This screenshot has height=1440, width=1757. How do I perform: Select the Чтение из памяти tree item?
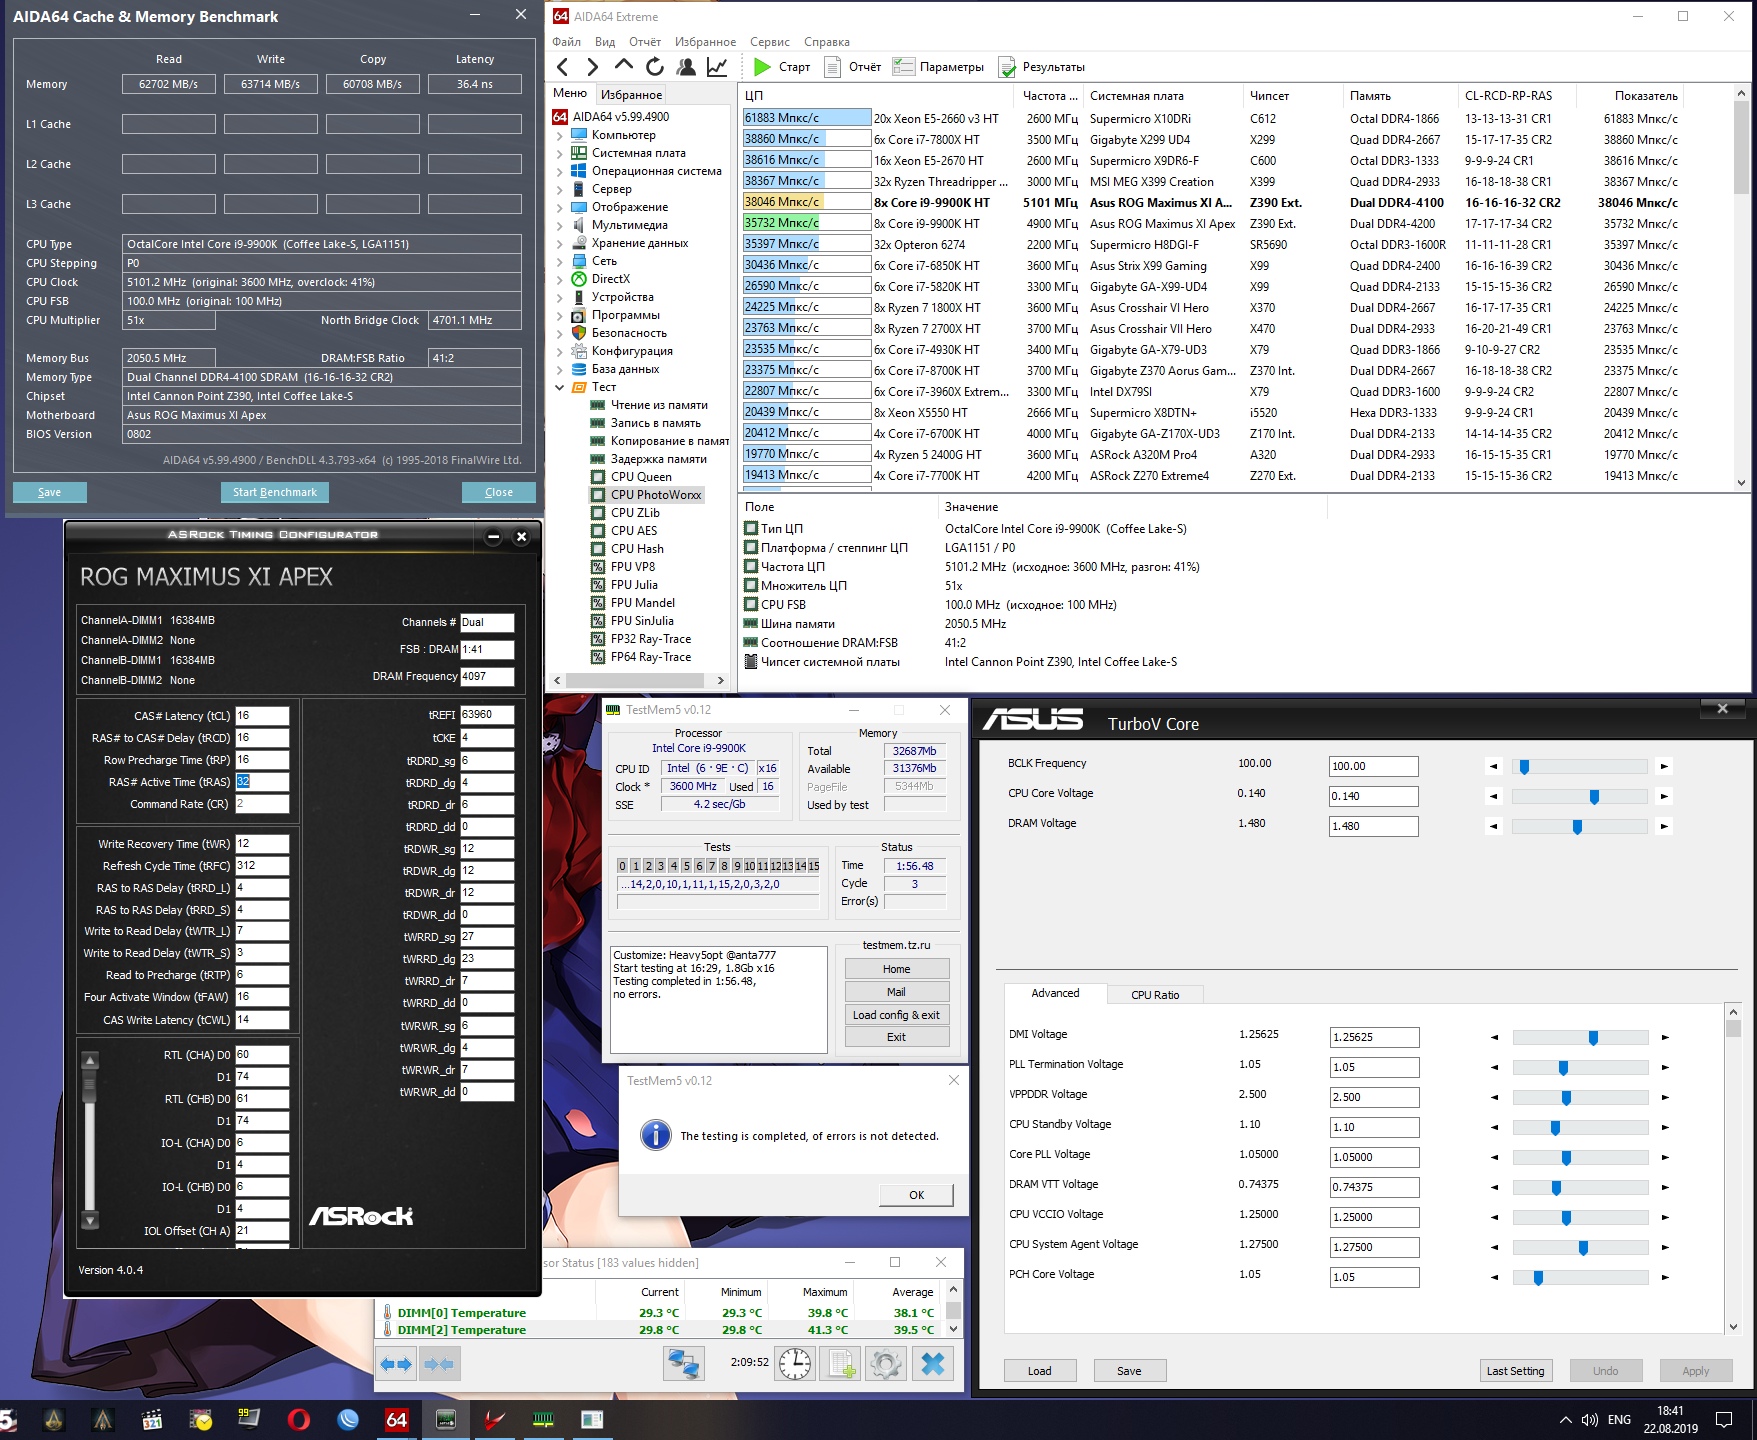point(659,405)
